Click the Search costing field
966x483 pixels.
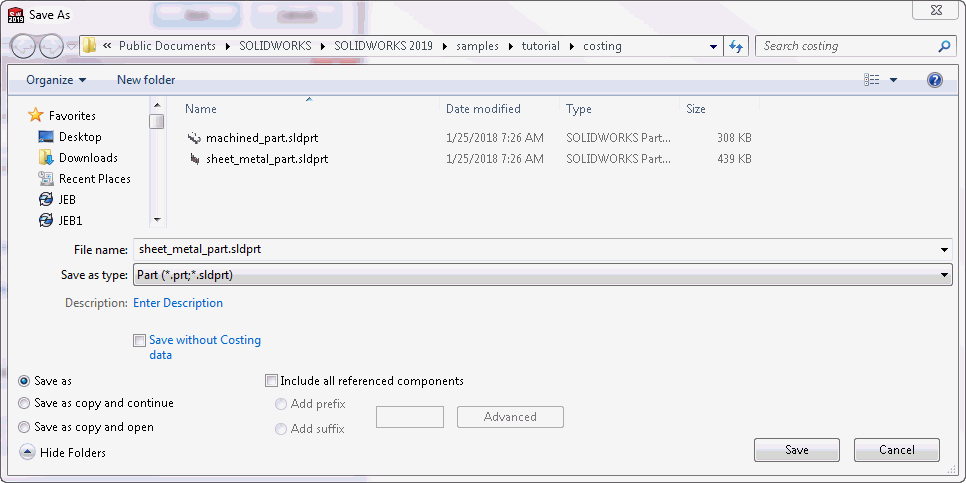[x=847, y=46]
